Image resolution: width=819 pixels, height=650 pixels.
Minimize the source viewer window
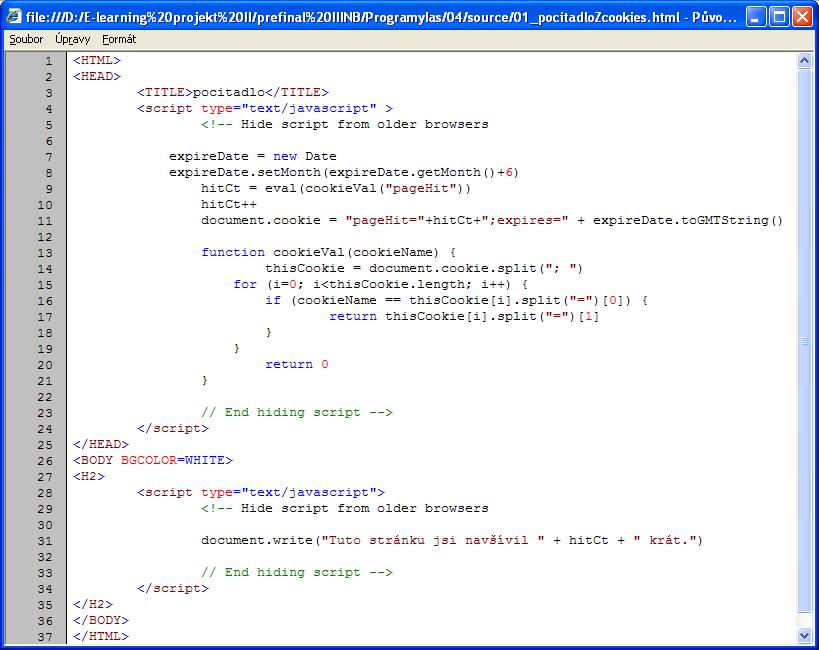point(755,17)
